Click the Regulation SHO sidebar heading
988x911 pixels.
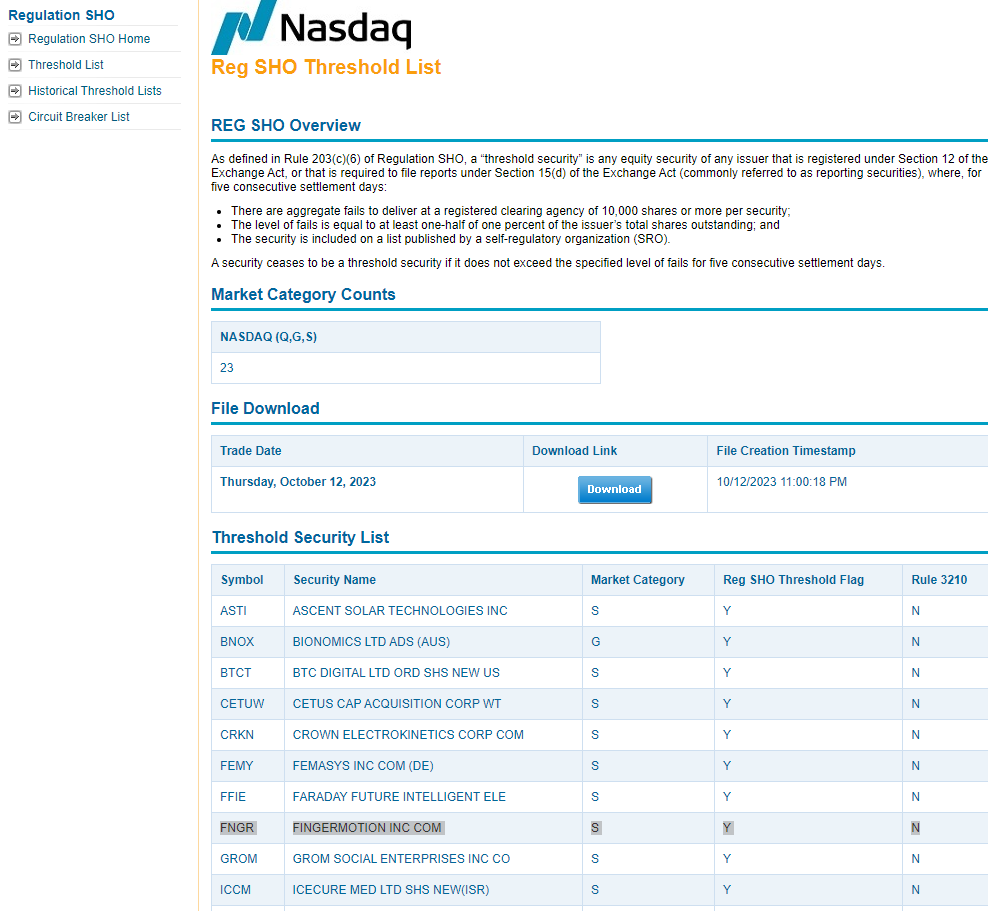[61, 15]
